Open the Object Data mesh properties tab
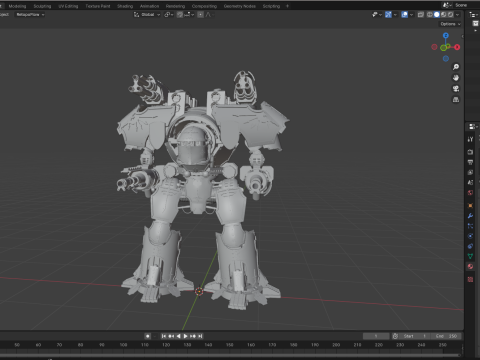The height and width of the screenshot is (360, 480). [470, 256]
